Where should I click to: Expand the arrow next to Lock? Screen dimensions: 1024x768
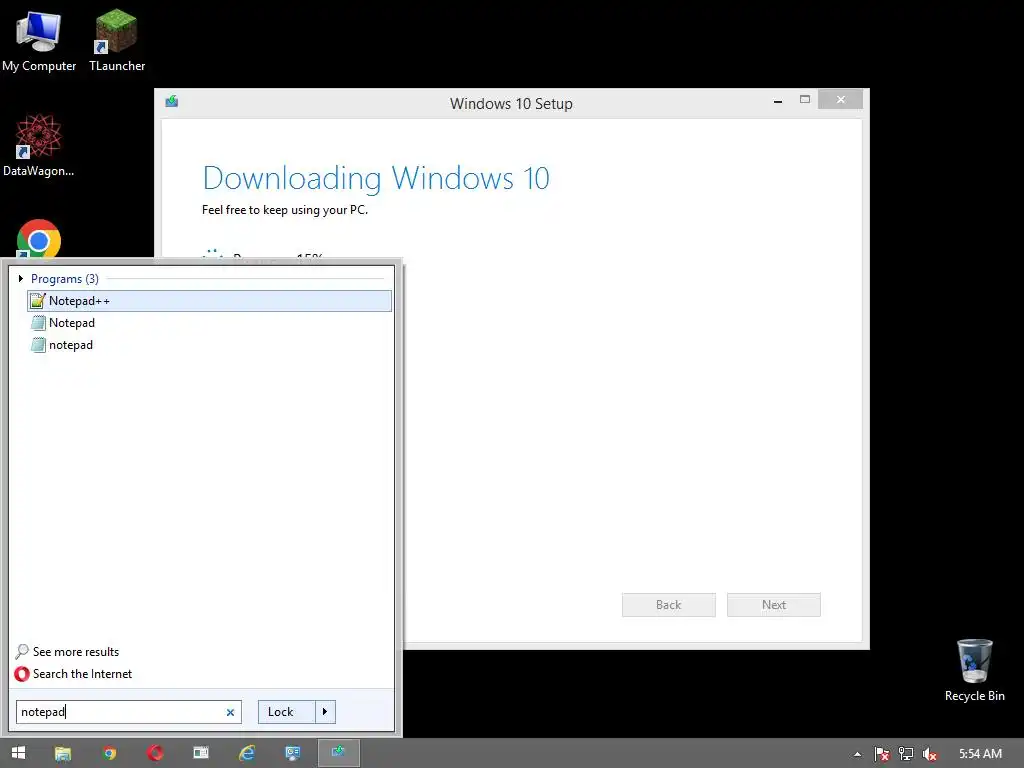(x=325, y=712)
